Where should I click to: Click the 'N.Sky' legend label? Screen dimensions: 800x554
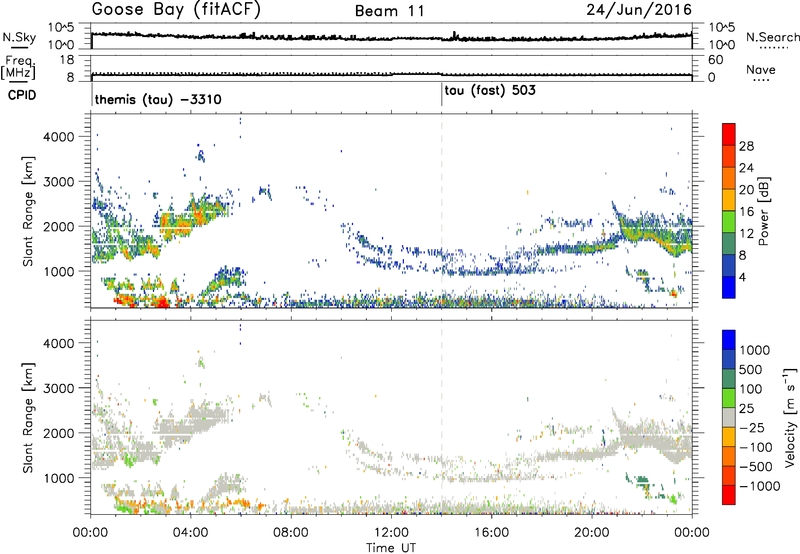[x=19, y=37]
